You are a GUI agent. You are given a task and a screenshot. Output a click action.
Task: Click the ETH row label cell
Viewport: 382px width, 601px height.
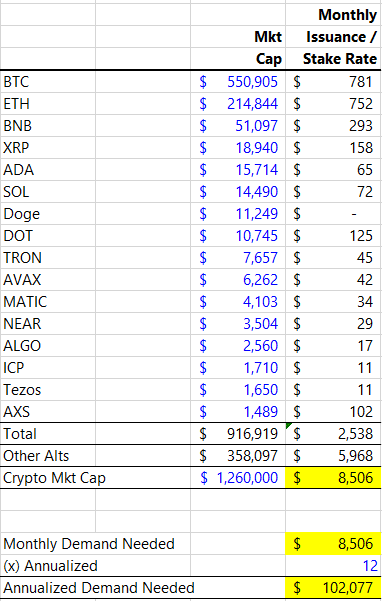tap(48, 103)
